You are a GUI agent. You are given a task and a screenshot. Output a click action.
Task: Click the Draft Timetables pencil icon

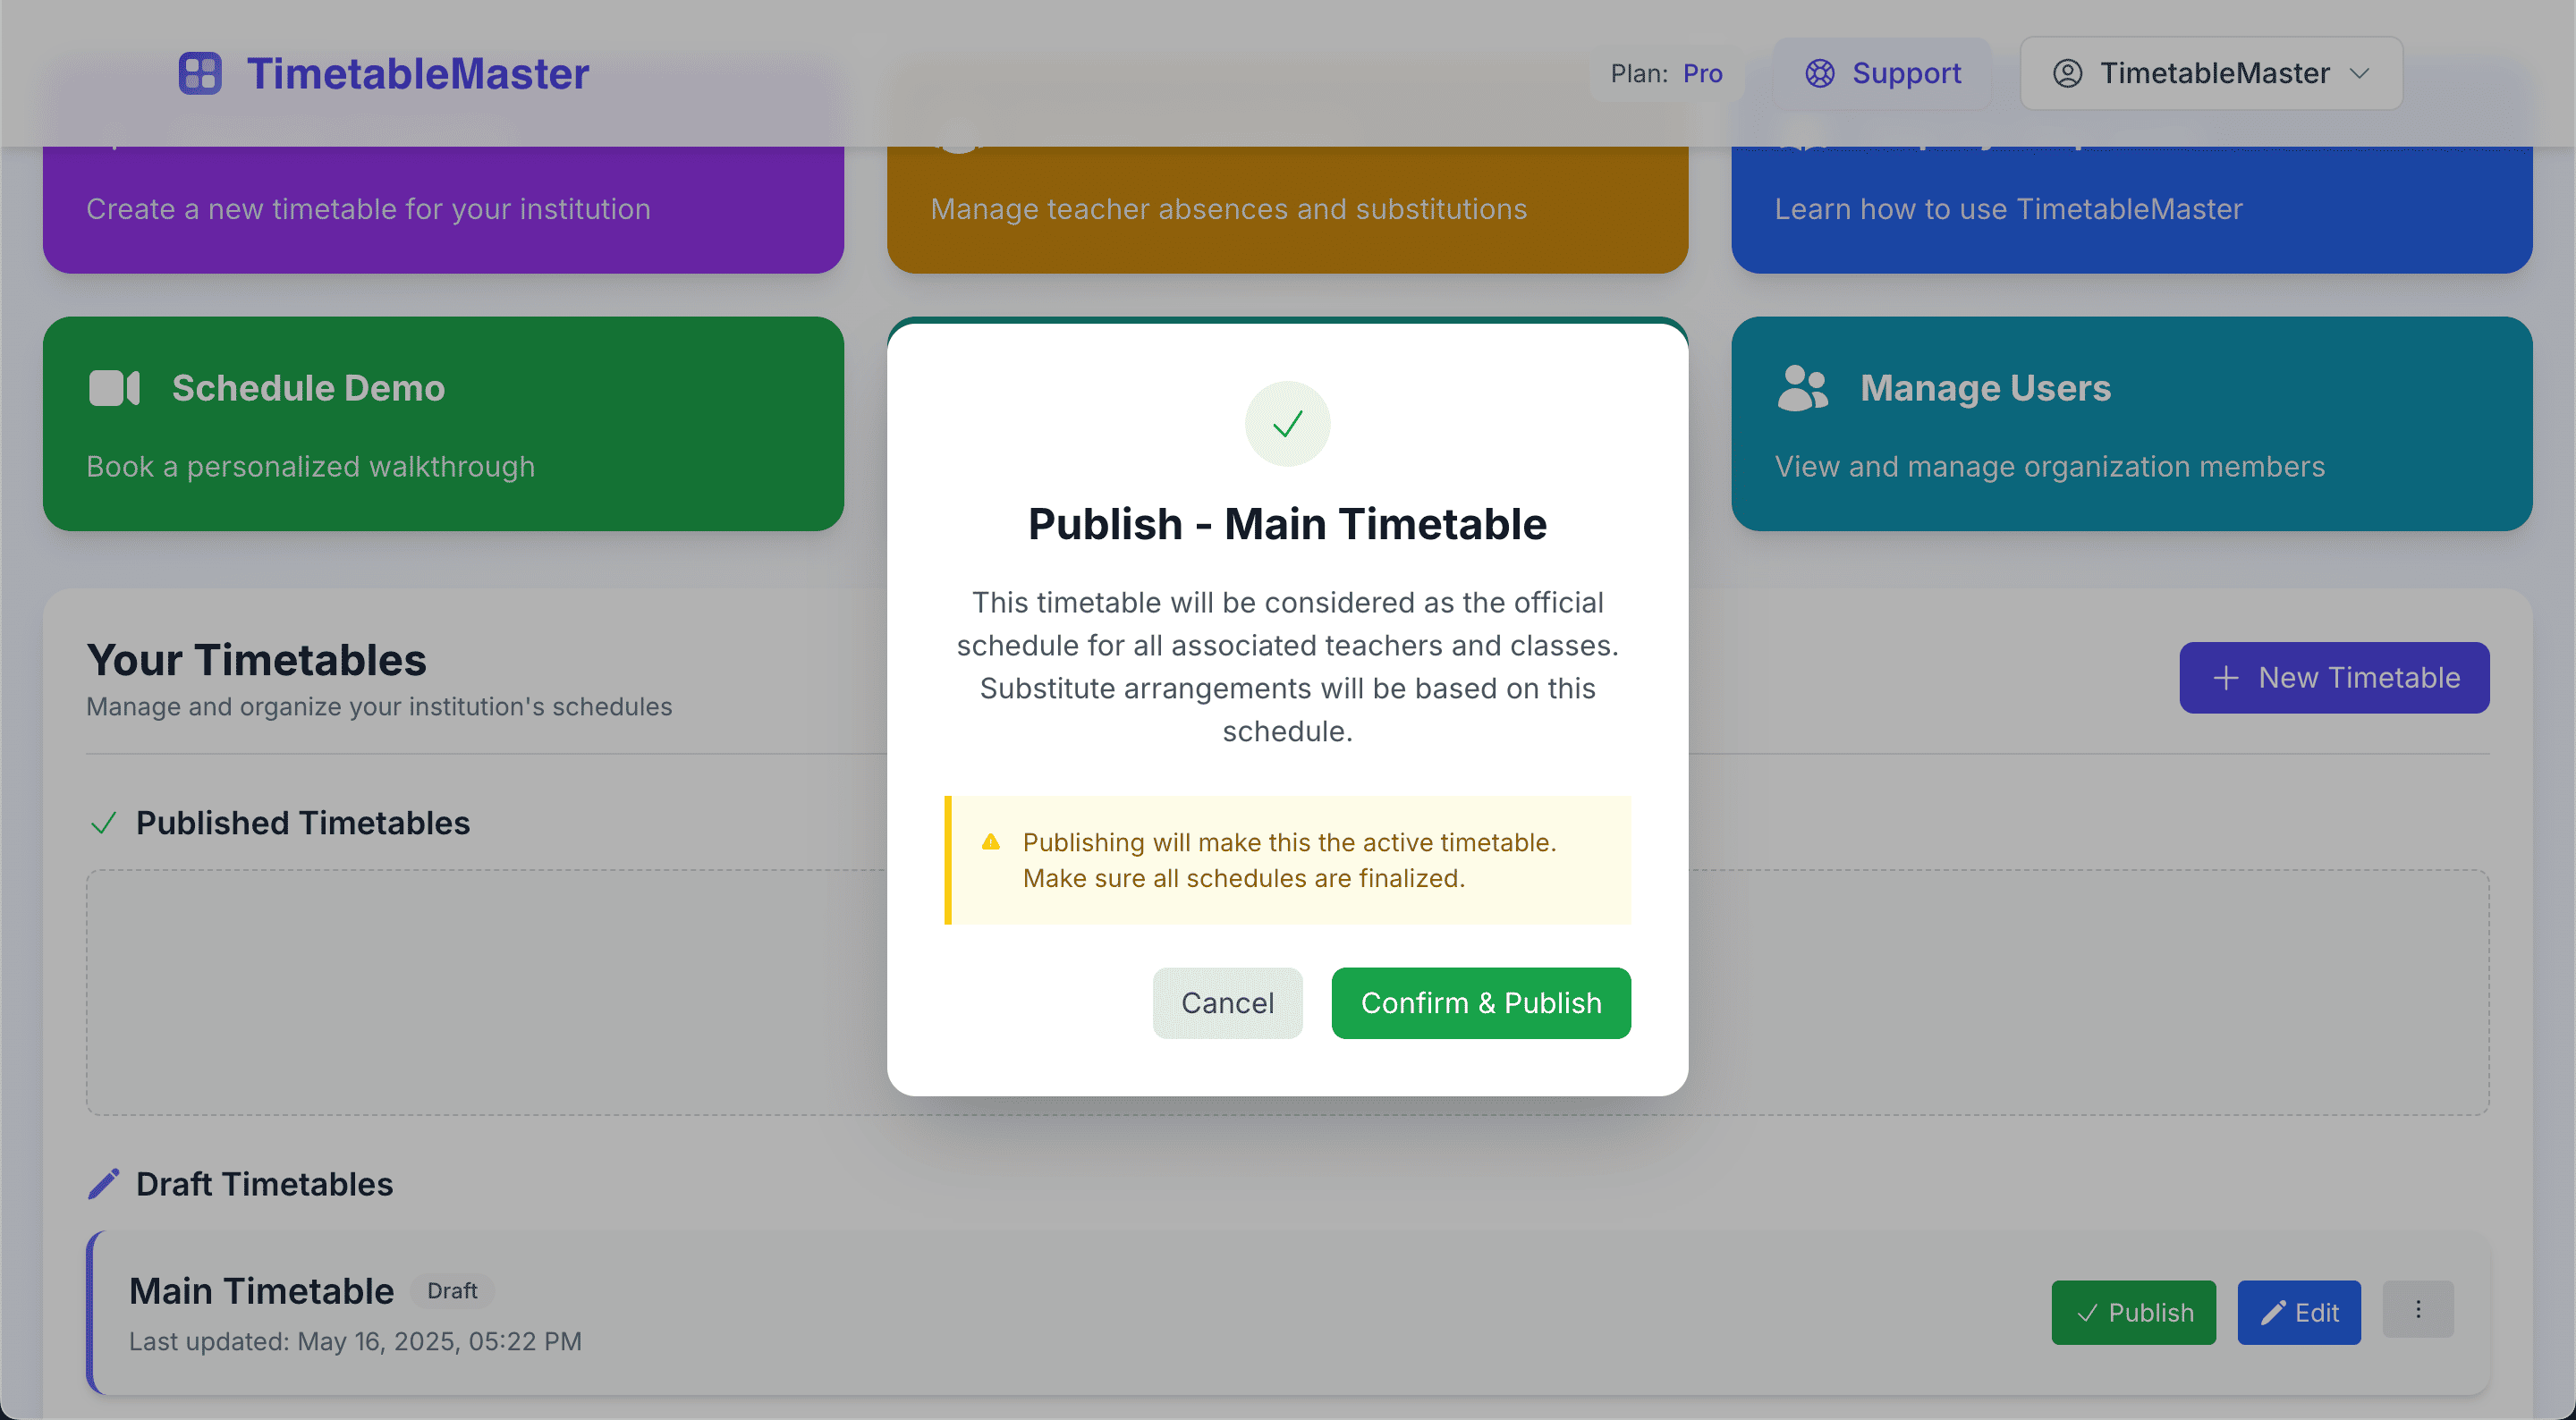(103, 1184)
